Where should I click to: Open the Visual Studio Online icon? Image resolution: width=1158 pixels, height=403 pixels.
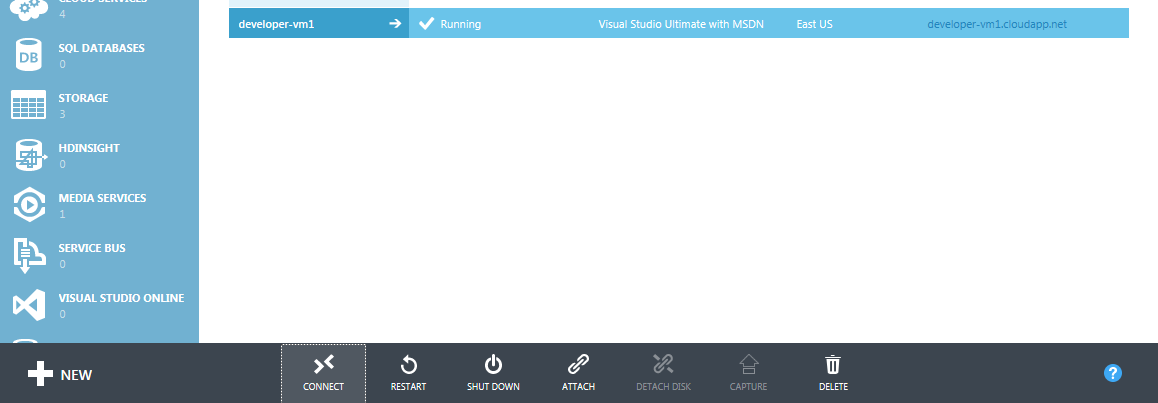[29, 306]
